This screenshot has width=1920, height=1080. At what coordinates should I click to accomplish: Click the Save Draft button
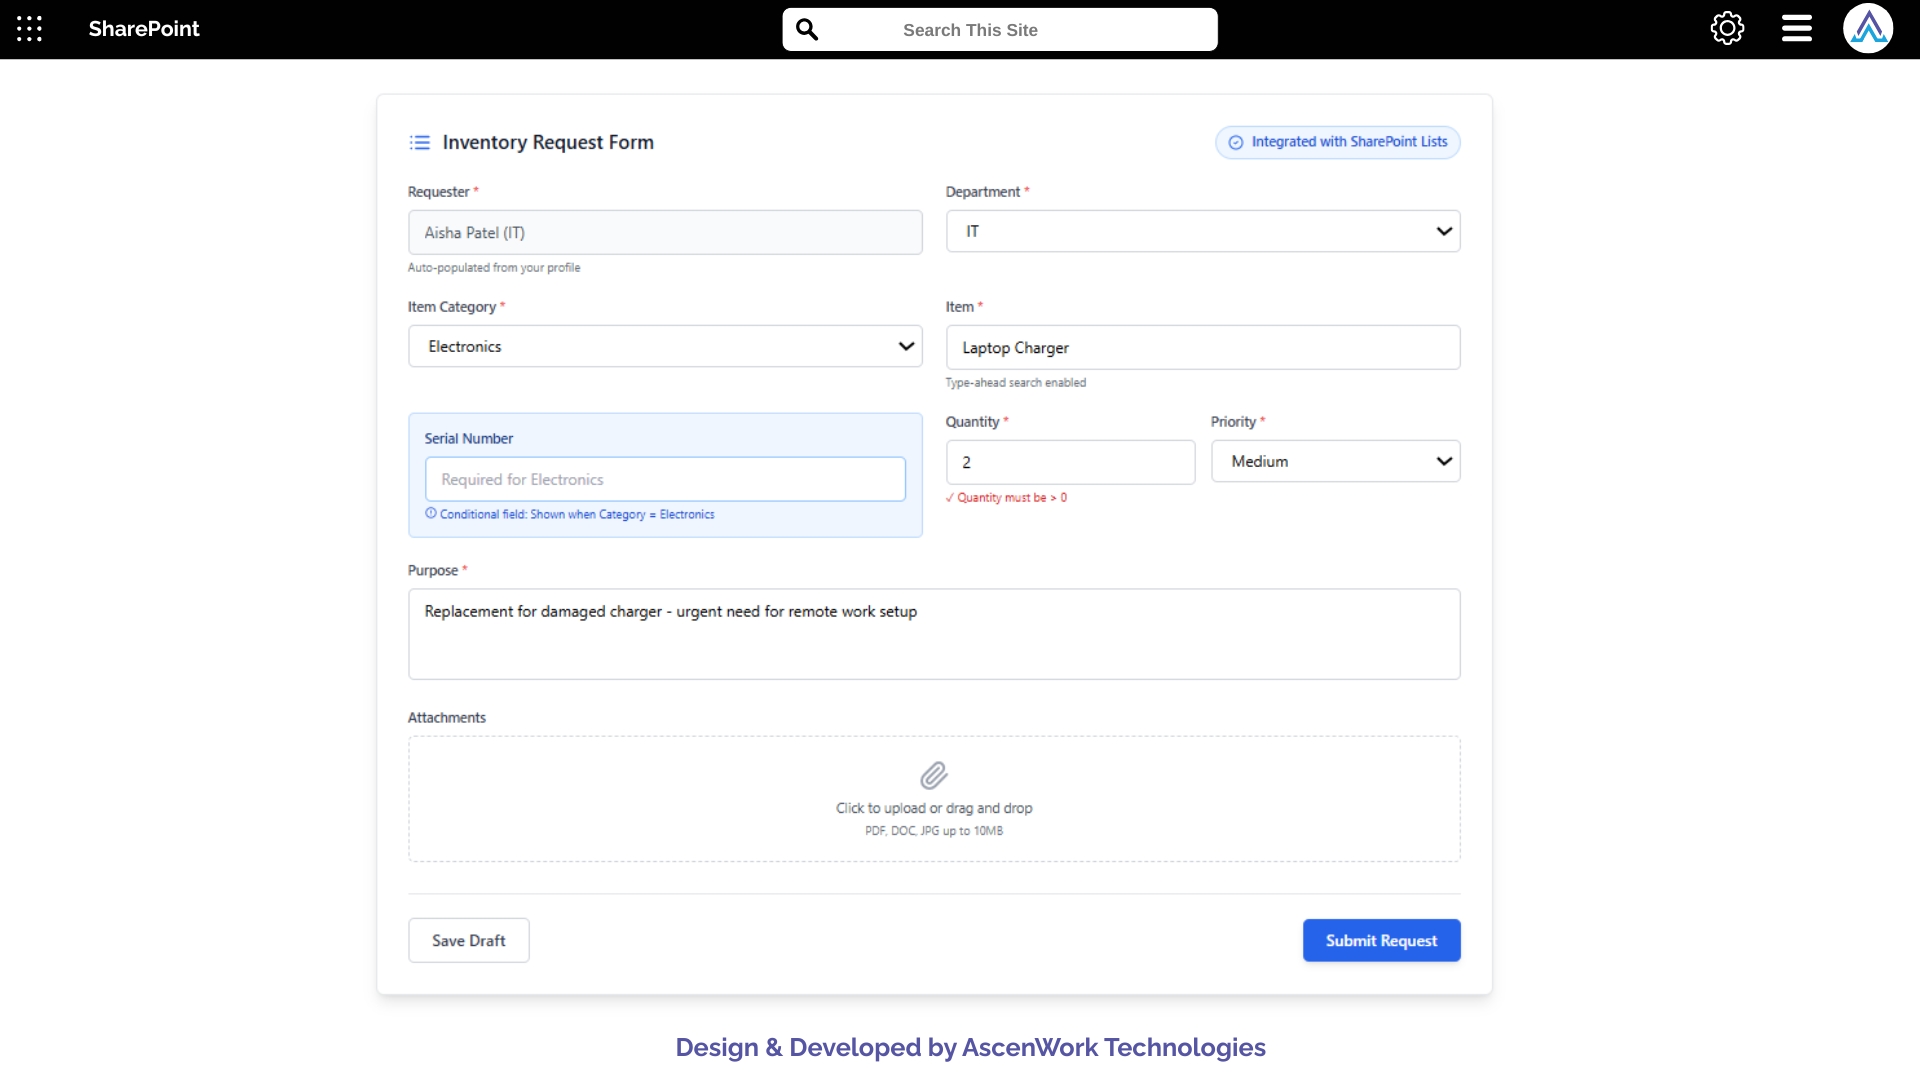point(468,940)
